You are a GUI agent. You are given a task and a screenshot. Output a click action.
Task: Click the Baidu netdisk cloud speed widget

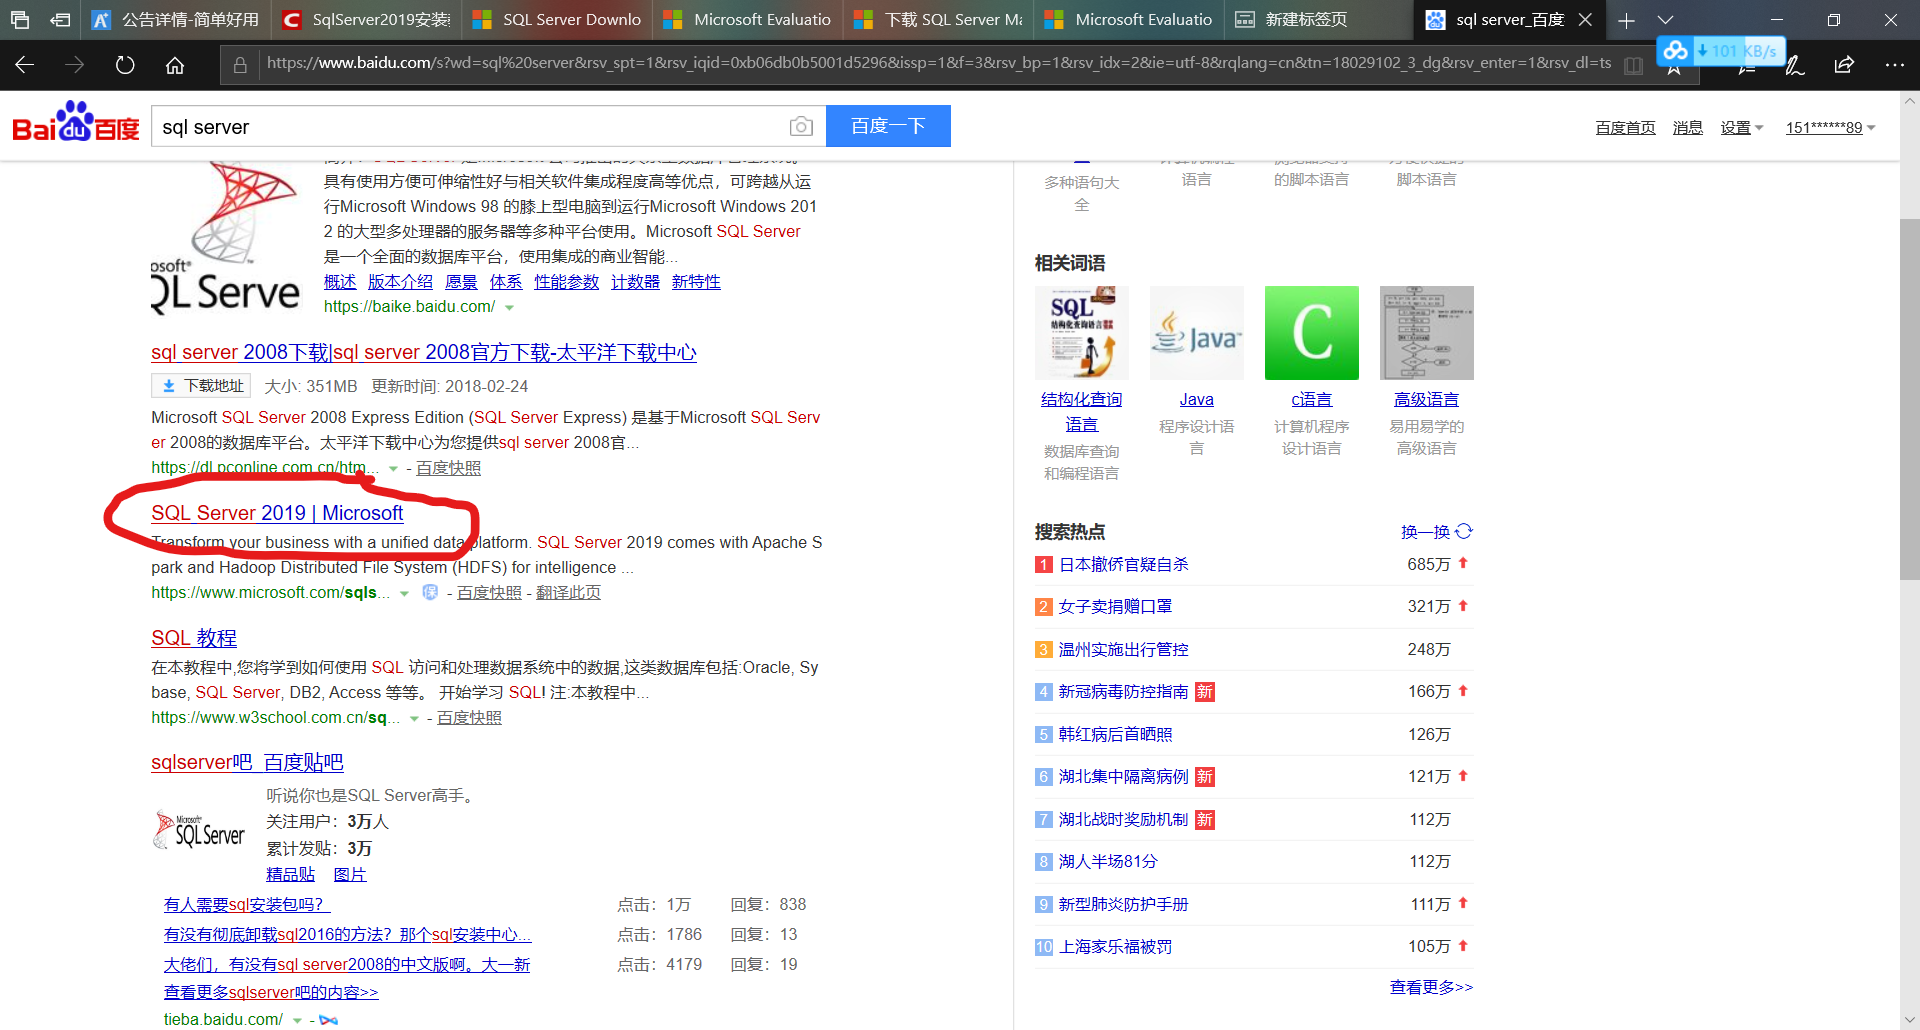click(x=1720, y=50)
